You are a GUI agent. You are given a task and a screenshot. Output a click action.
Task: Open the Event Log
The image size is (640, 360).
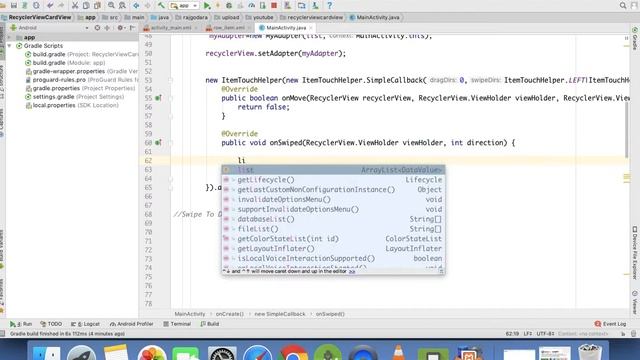coord(610,324)
